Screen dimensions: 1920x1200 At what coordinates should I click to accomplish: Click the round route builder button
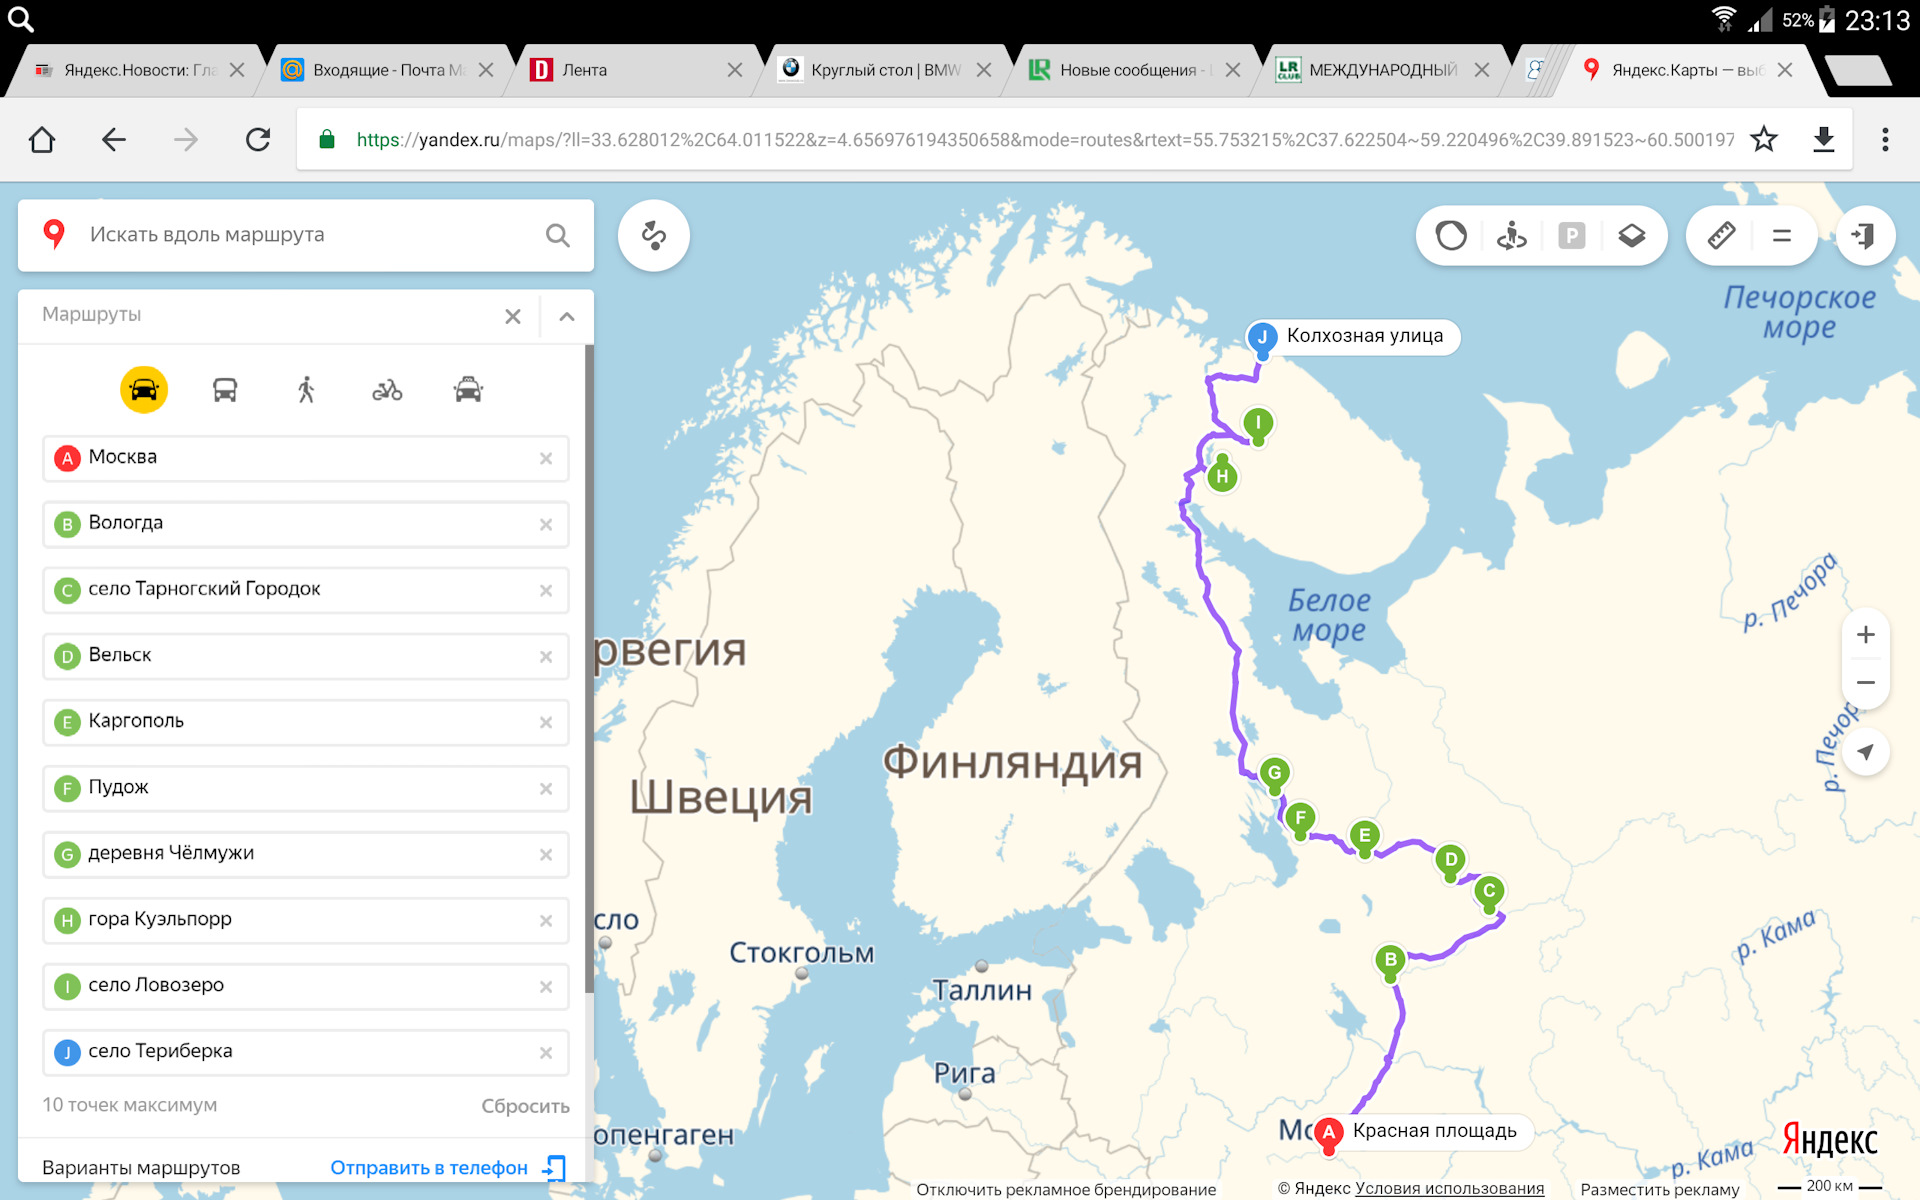pyautogui.click(x=654, y=236)
